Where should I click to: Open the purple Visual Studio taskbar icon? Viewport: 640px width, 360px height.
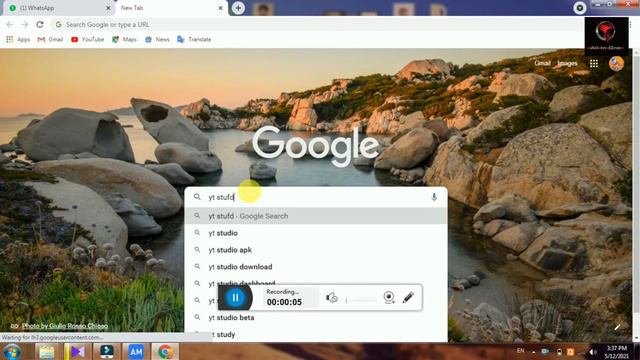[x=77, y=352]
